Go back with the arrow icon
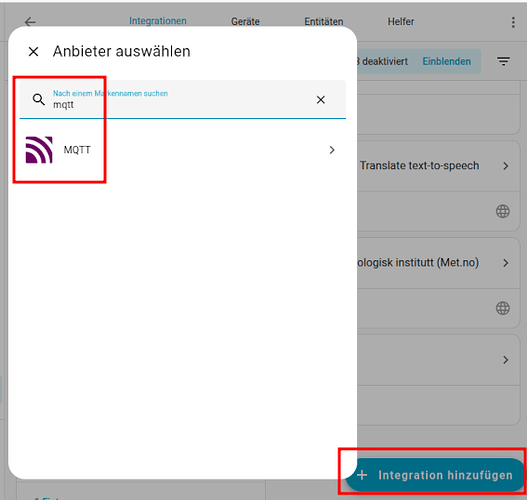The height and width of the screenshot is (500, 527). click(x=30, y=22)
